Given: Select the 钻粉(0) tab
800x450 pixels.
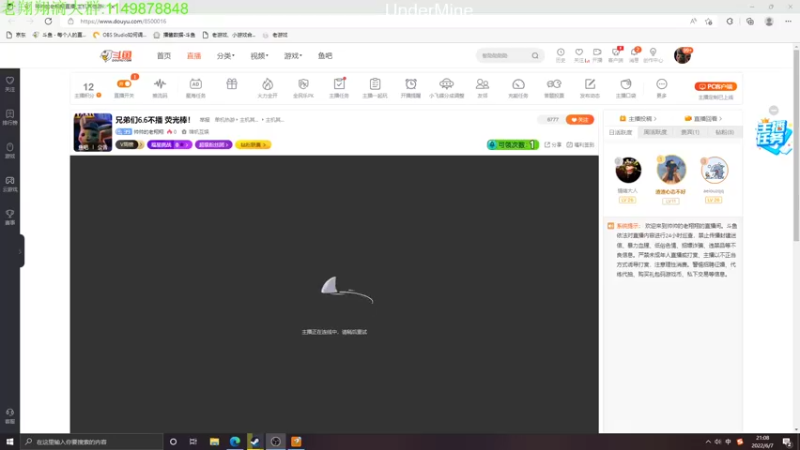Looking at the screenshot, I should (724, 132).
